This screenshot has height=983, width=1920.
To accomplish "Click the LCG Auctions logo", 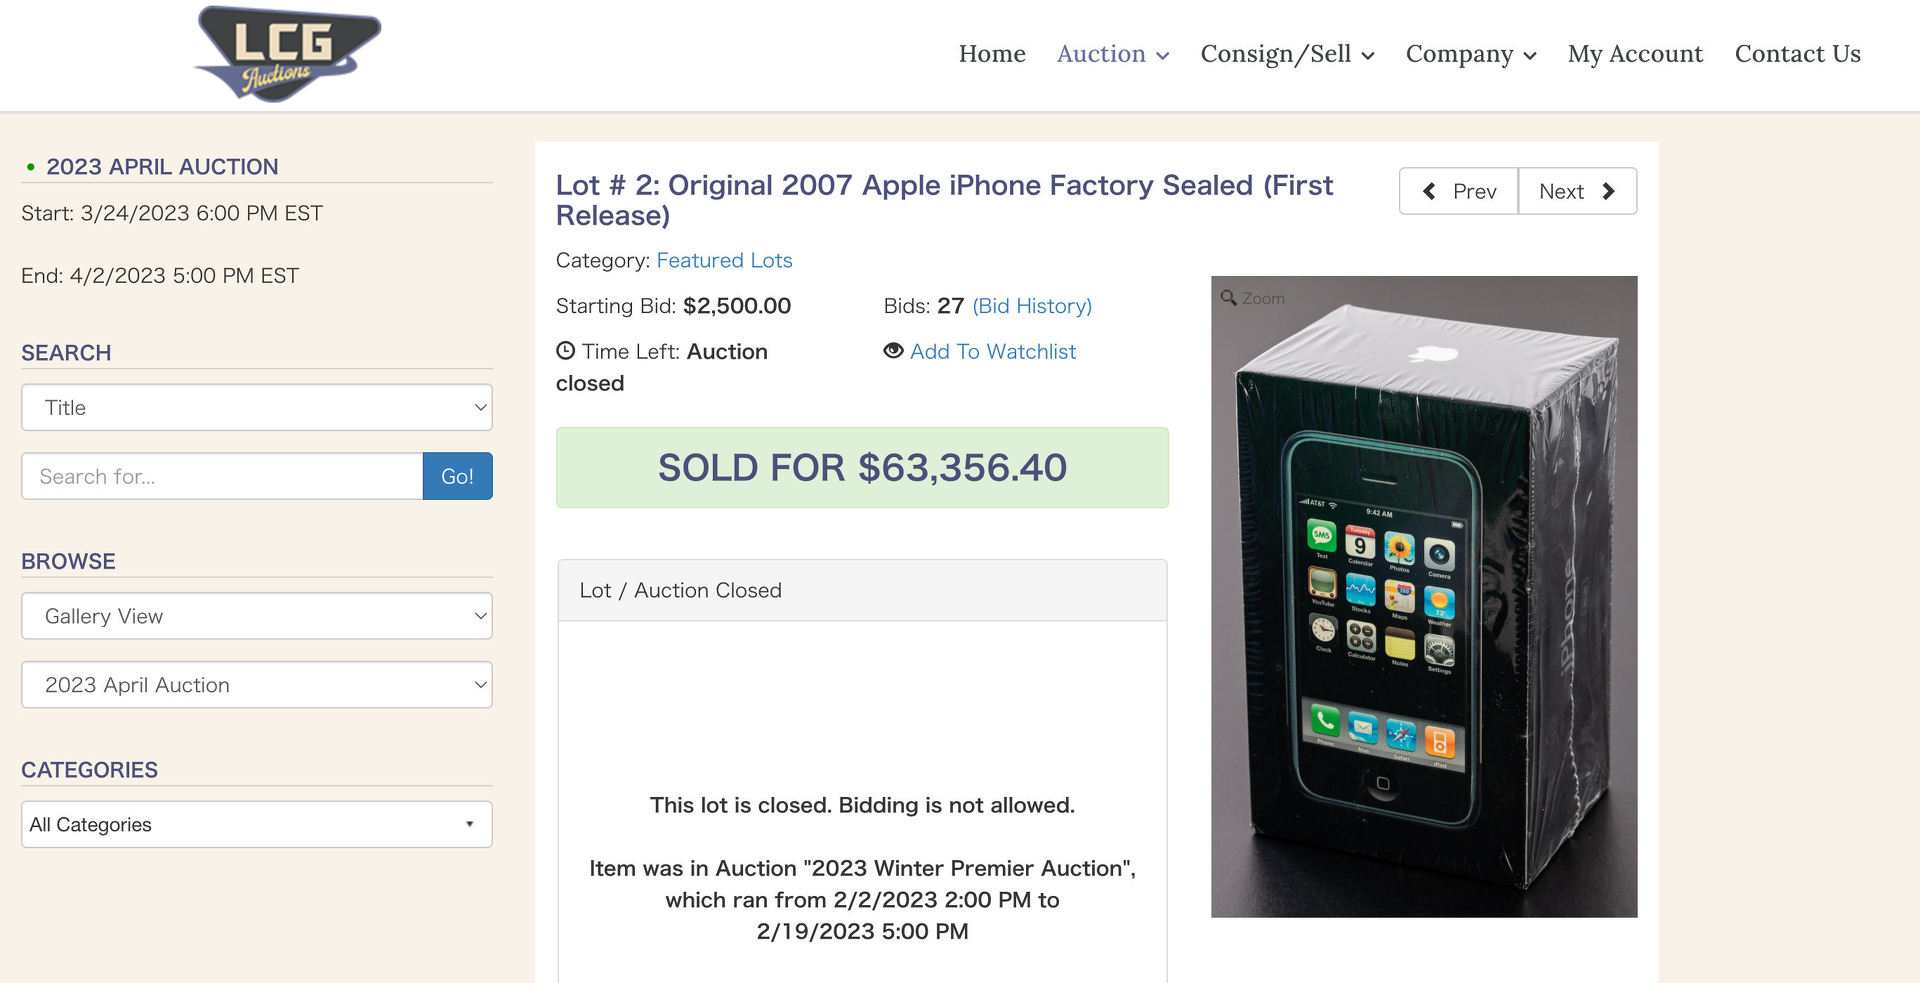I will (287, 54).
